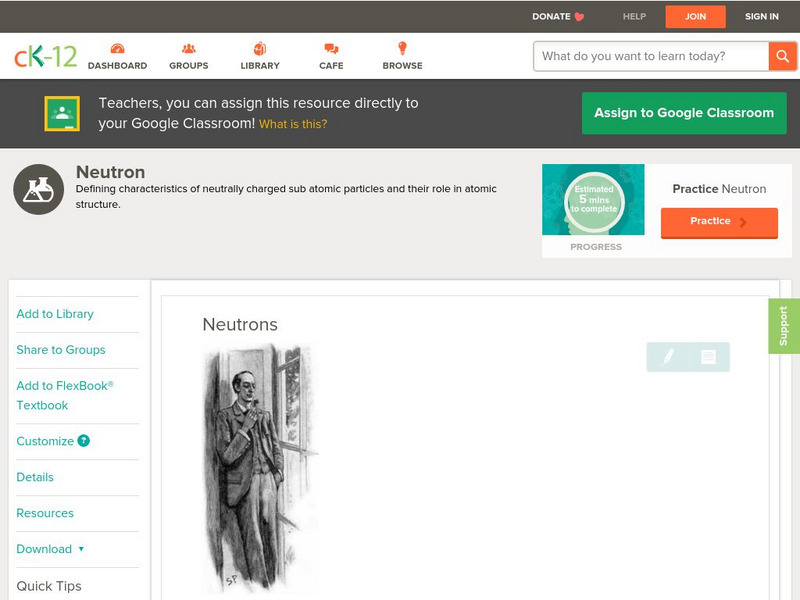This screenshot has width=800, height=600.
Task: Click the Download link
Action: (44, 549)
